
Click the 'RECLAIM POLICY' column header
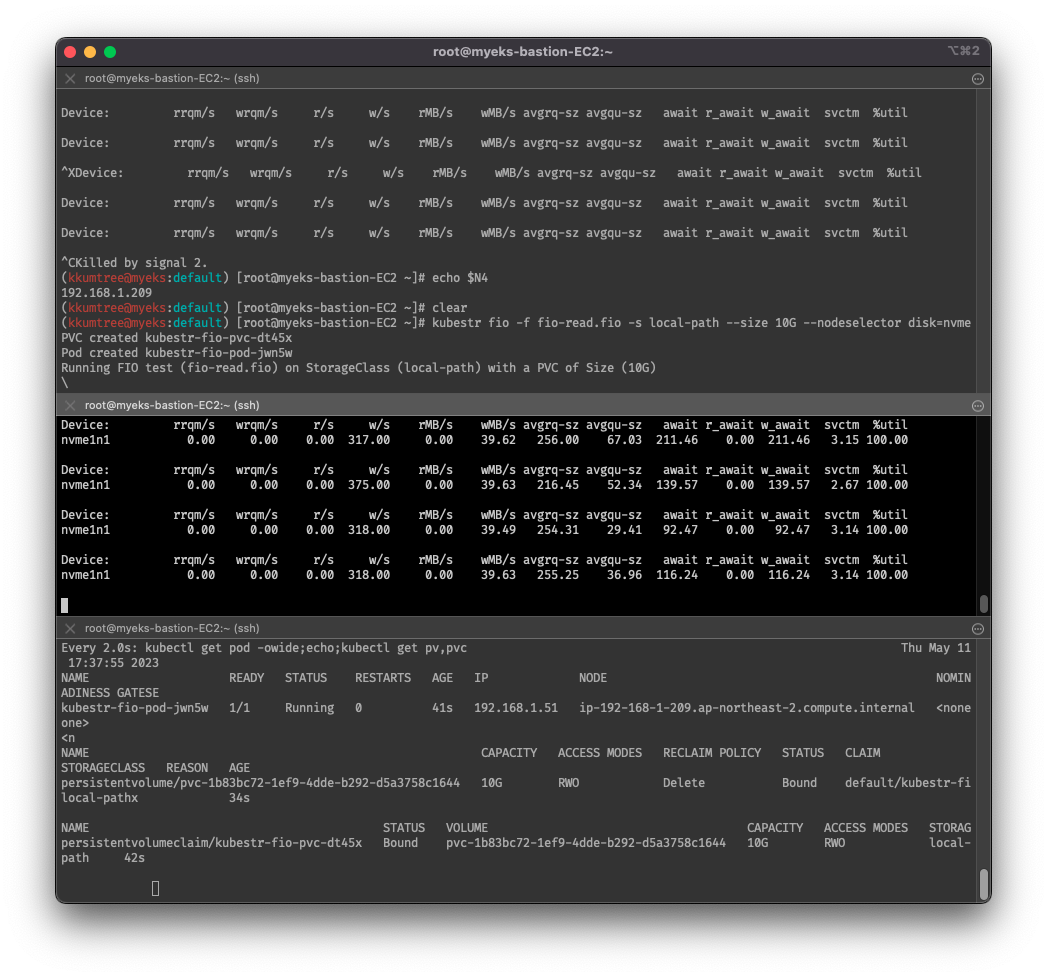[x=712, y=753]
